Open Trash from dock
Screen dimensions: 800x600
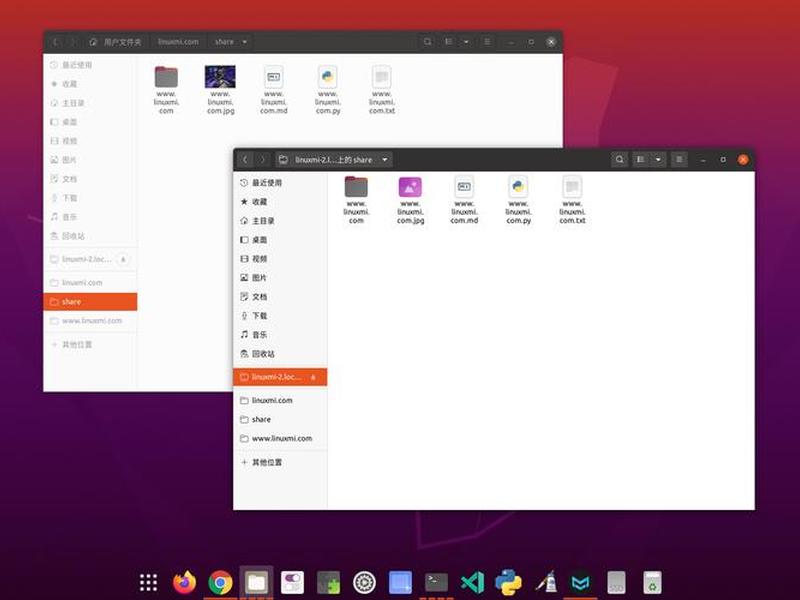coord(653,582)
